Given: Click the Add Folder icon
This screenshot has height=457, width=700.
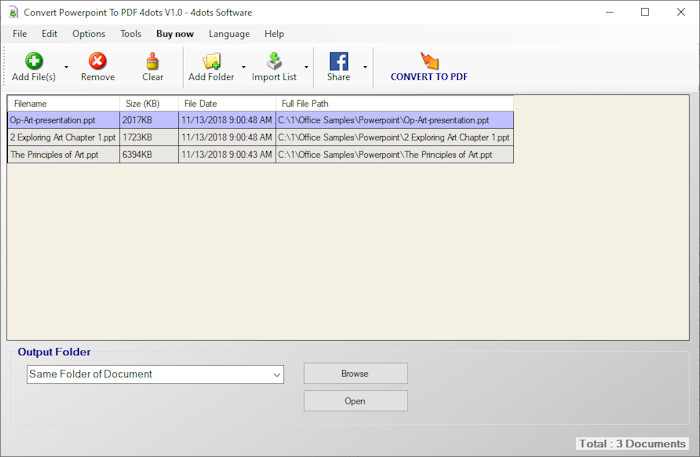Looking at the screenshot, I should click(211, 61).
